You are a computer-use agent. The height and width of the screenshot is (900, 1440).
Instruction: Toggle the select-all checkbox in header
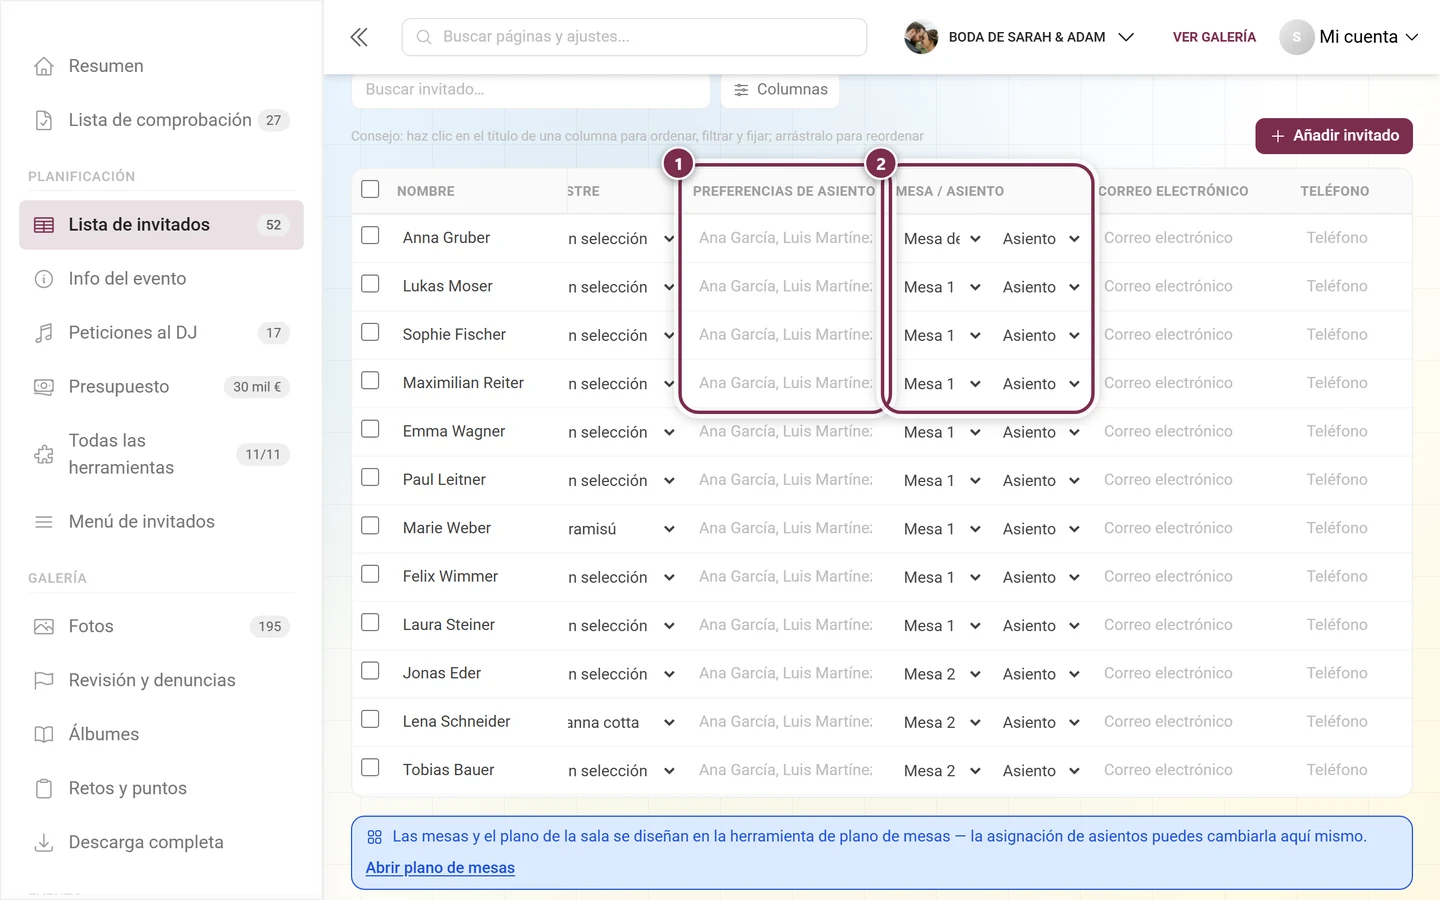(370, 189)
